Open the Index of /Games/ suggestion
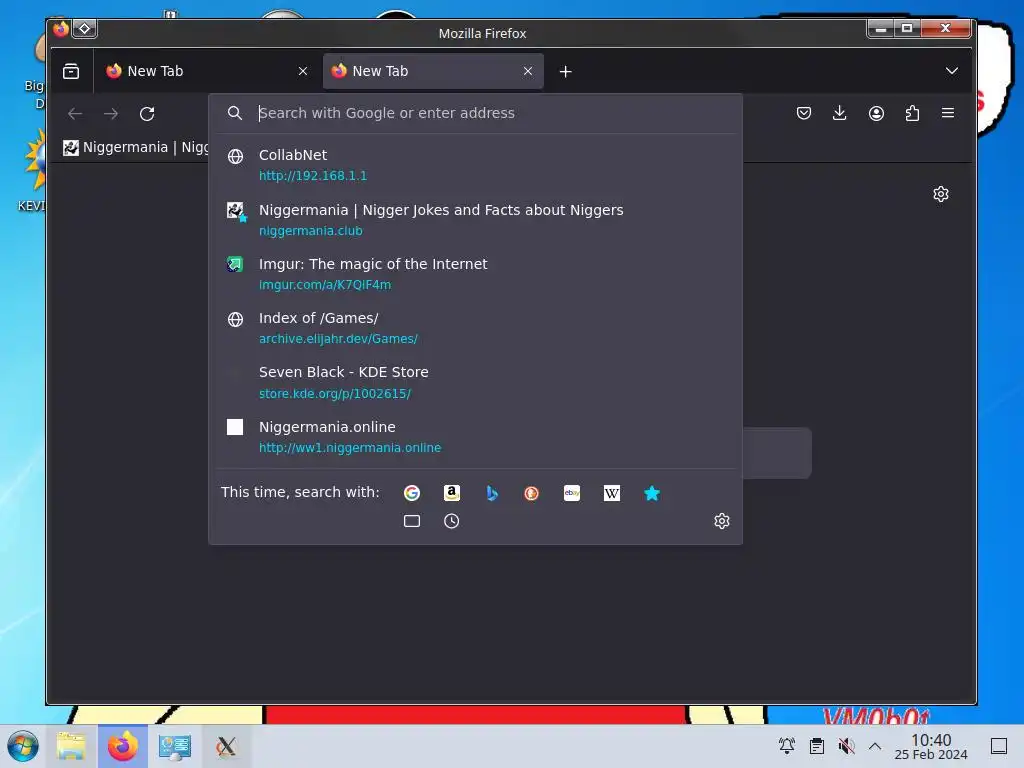The width and height of the screenshot is (1024, 768). [476, 328]
